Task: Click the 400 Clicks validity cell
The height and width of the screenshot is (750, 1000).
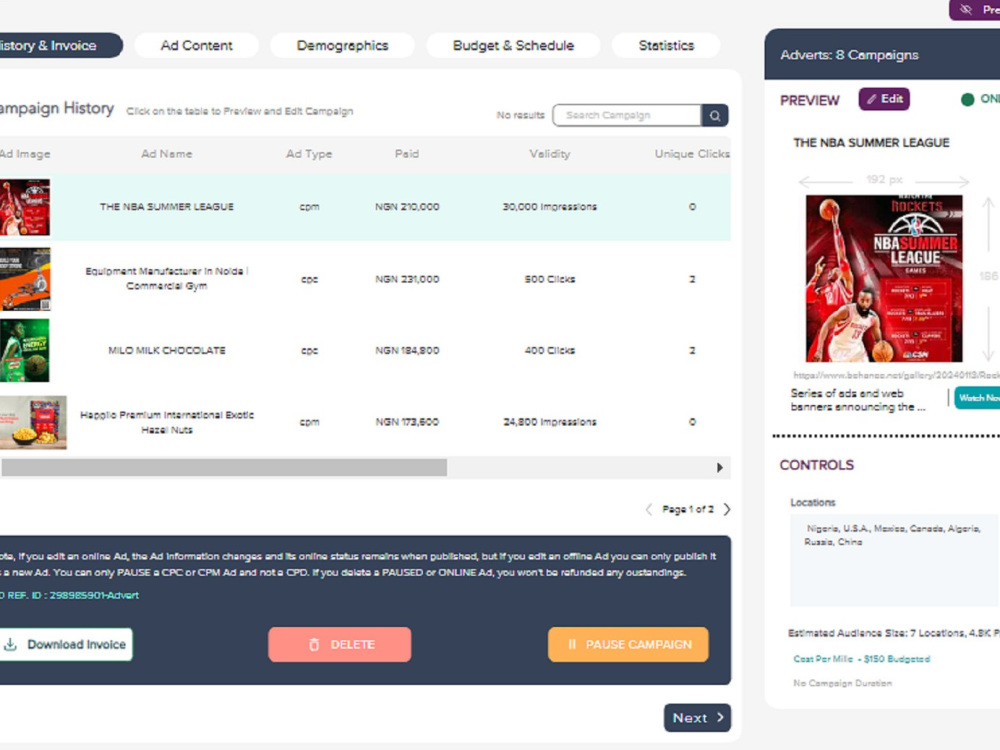Action: tap(550, 351)
